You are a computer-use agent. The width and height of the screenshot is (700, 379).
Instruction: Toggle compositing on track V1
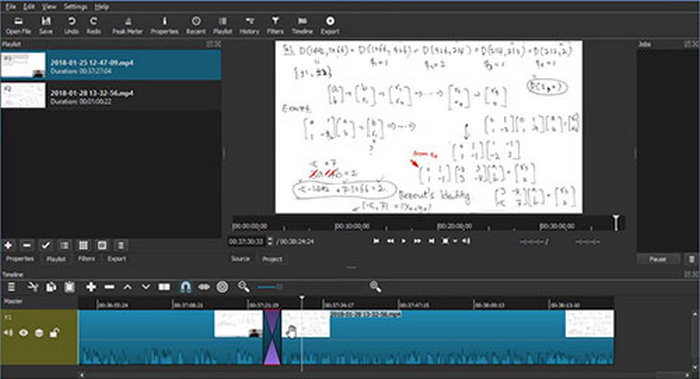(x=39, y=333)
